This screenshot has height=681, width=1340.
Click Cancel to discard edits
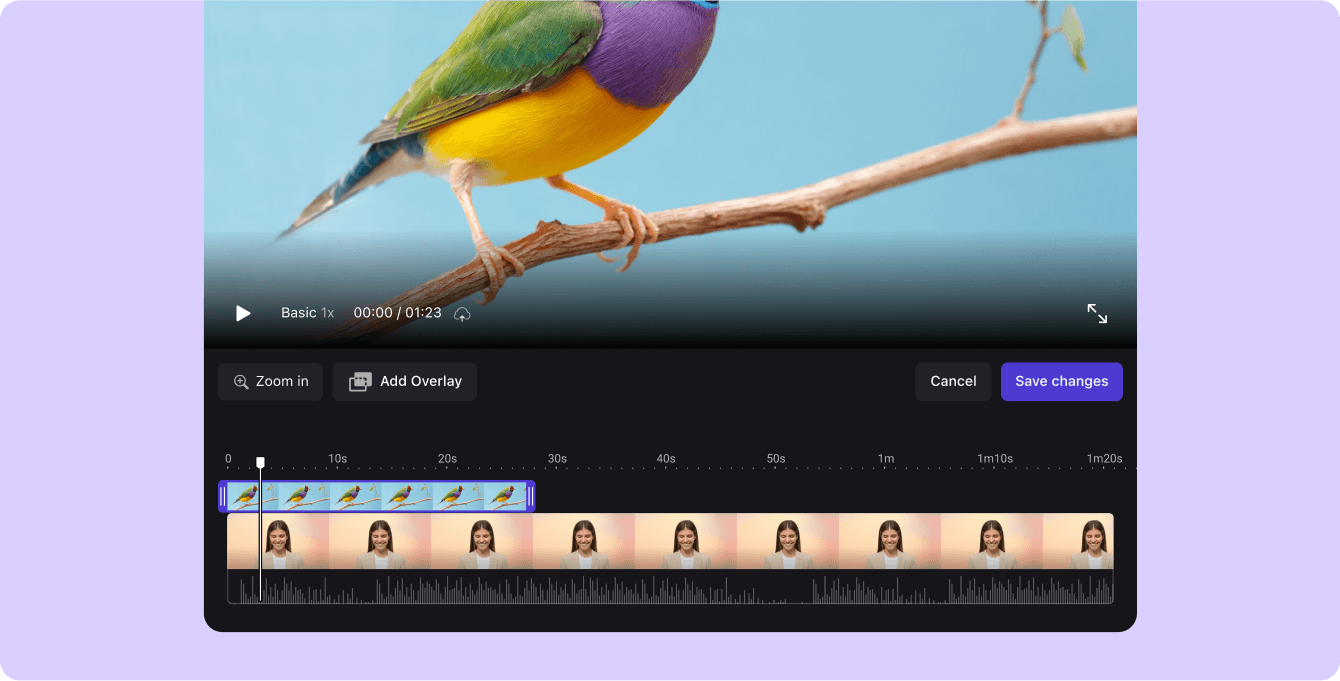[x=953, y=381]
